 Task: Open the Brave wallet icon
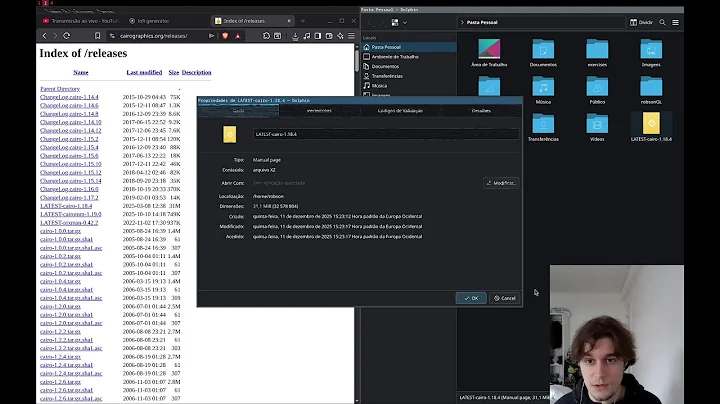click(329, 36)
